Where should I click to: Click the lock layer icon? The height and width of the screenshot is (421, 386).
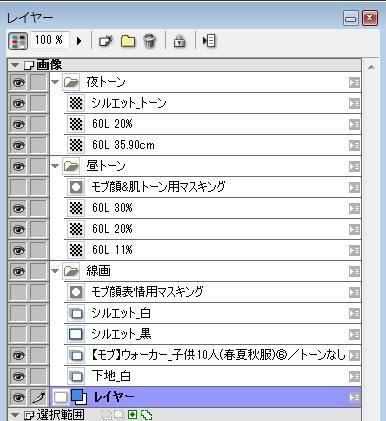coord(179,41)
